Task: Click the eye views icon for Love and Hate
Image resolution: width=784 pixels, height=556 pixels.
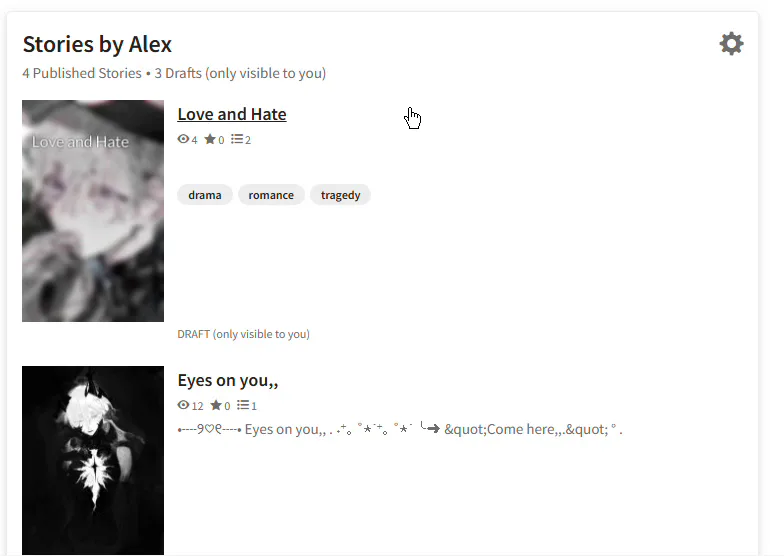Action: click(x=183, y=139)
